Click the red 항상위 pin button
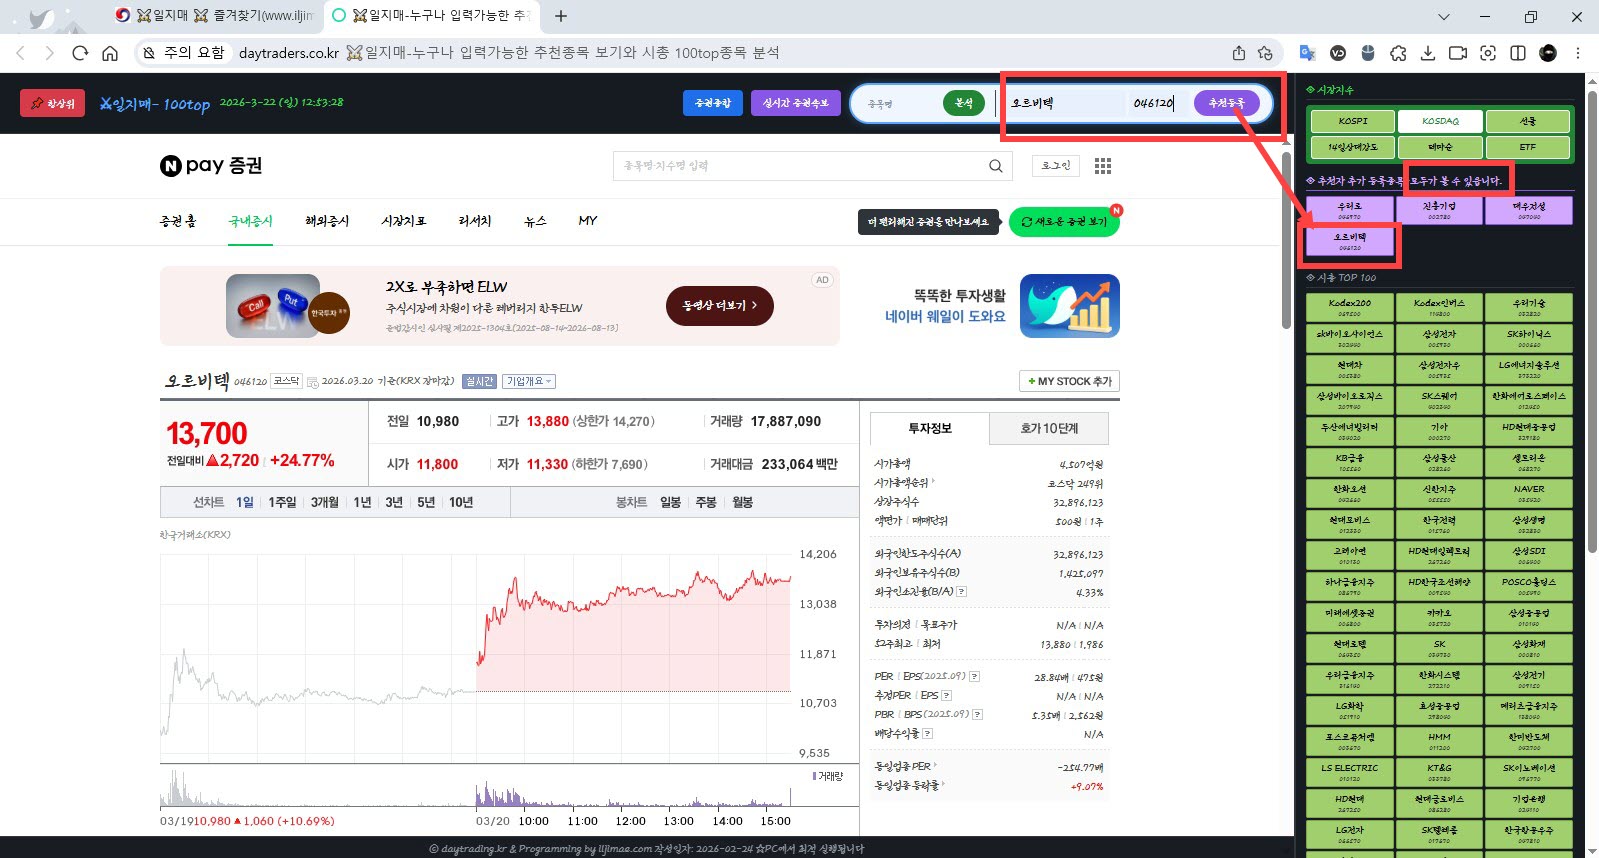The image size is (1599, 858). [x=52, y=103]
